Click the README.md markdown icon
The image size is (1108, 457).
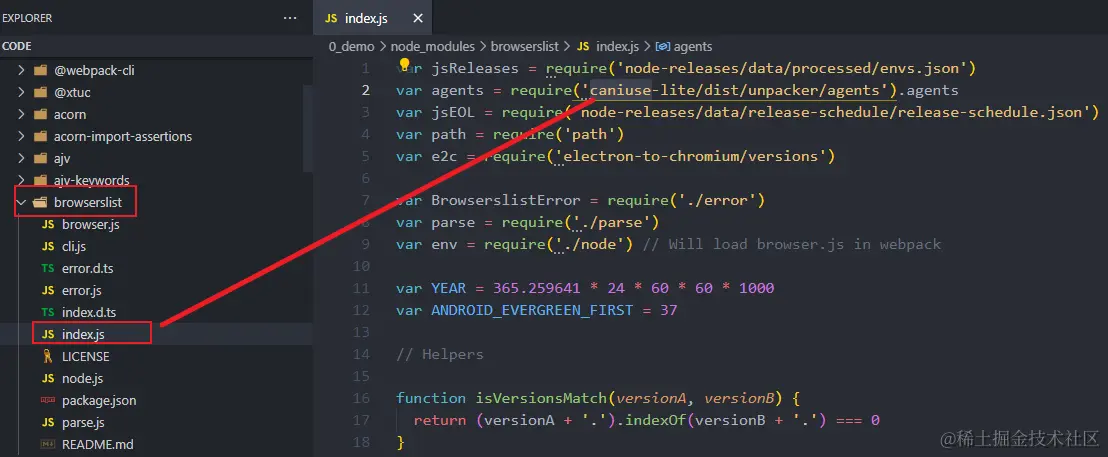pyautogui.click(x=48, y=444)
